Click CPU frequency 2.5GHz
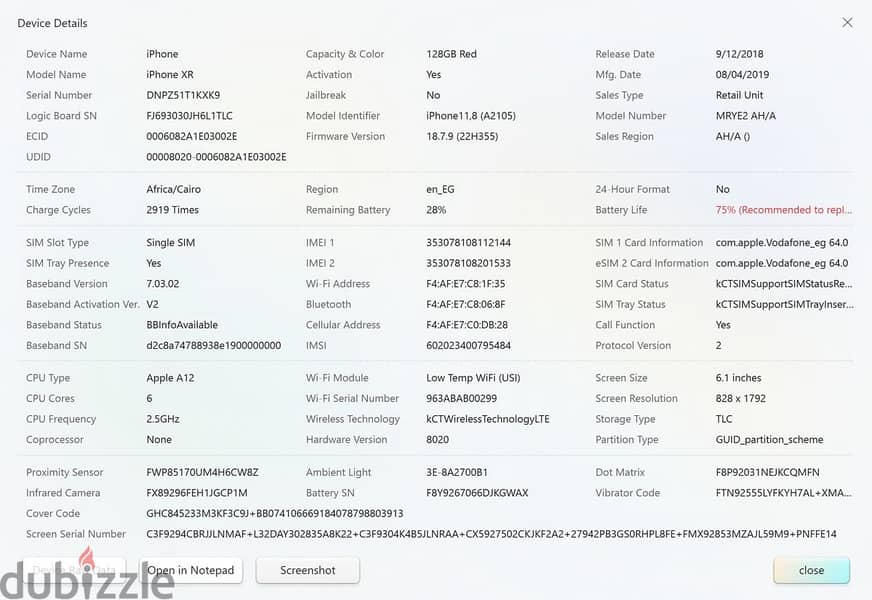Screen dimensions: 872x600 coord(162,419)
